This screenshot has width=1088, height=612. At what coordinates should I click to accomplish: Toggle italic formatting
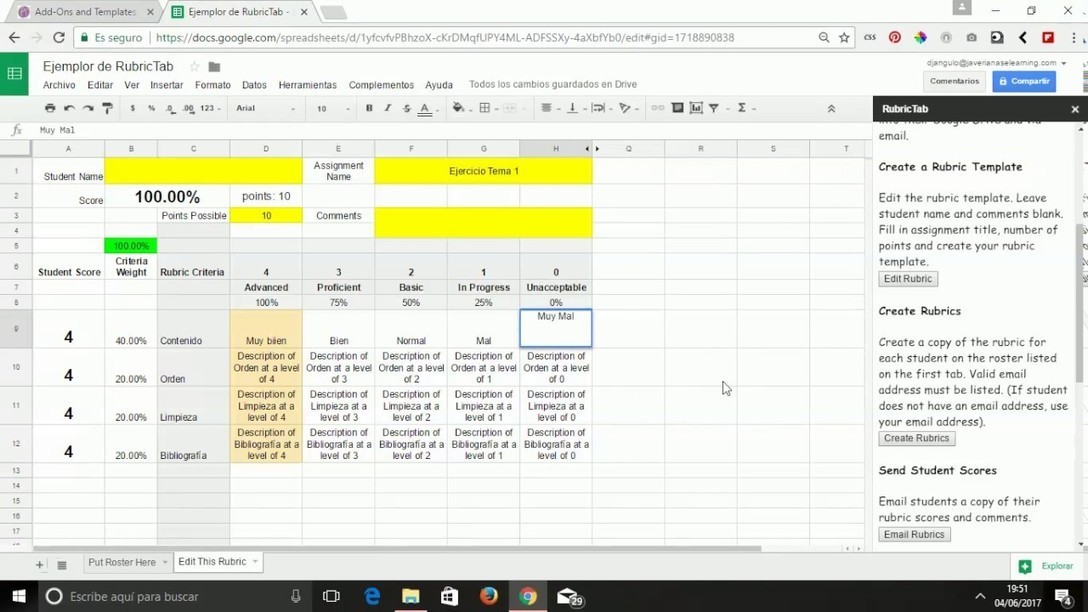point(387,108)
